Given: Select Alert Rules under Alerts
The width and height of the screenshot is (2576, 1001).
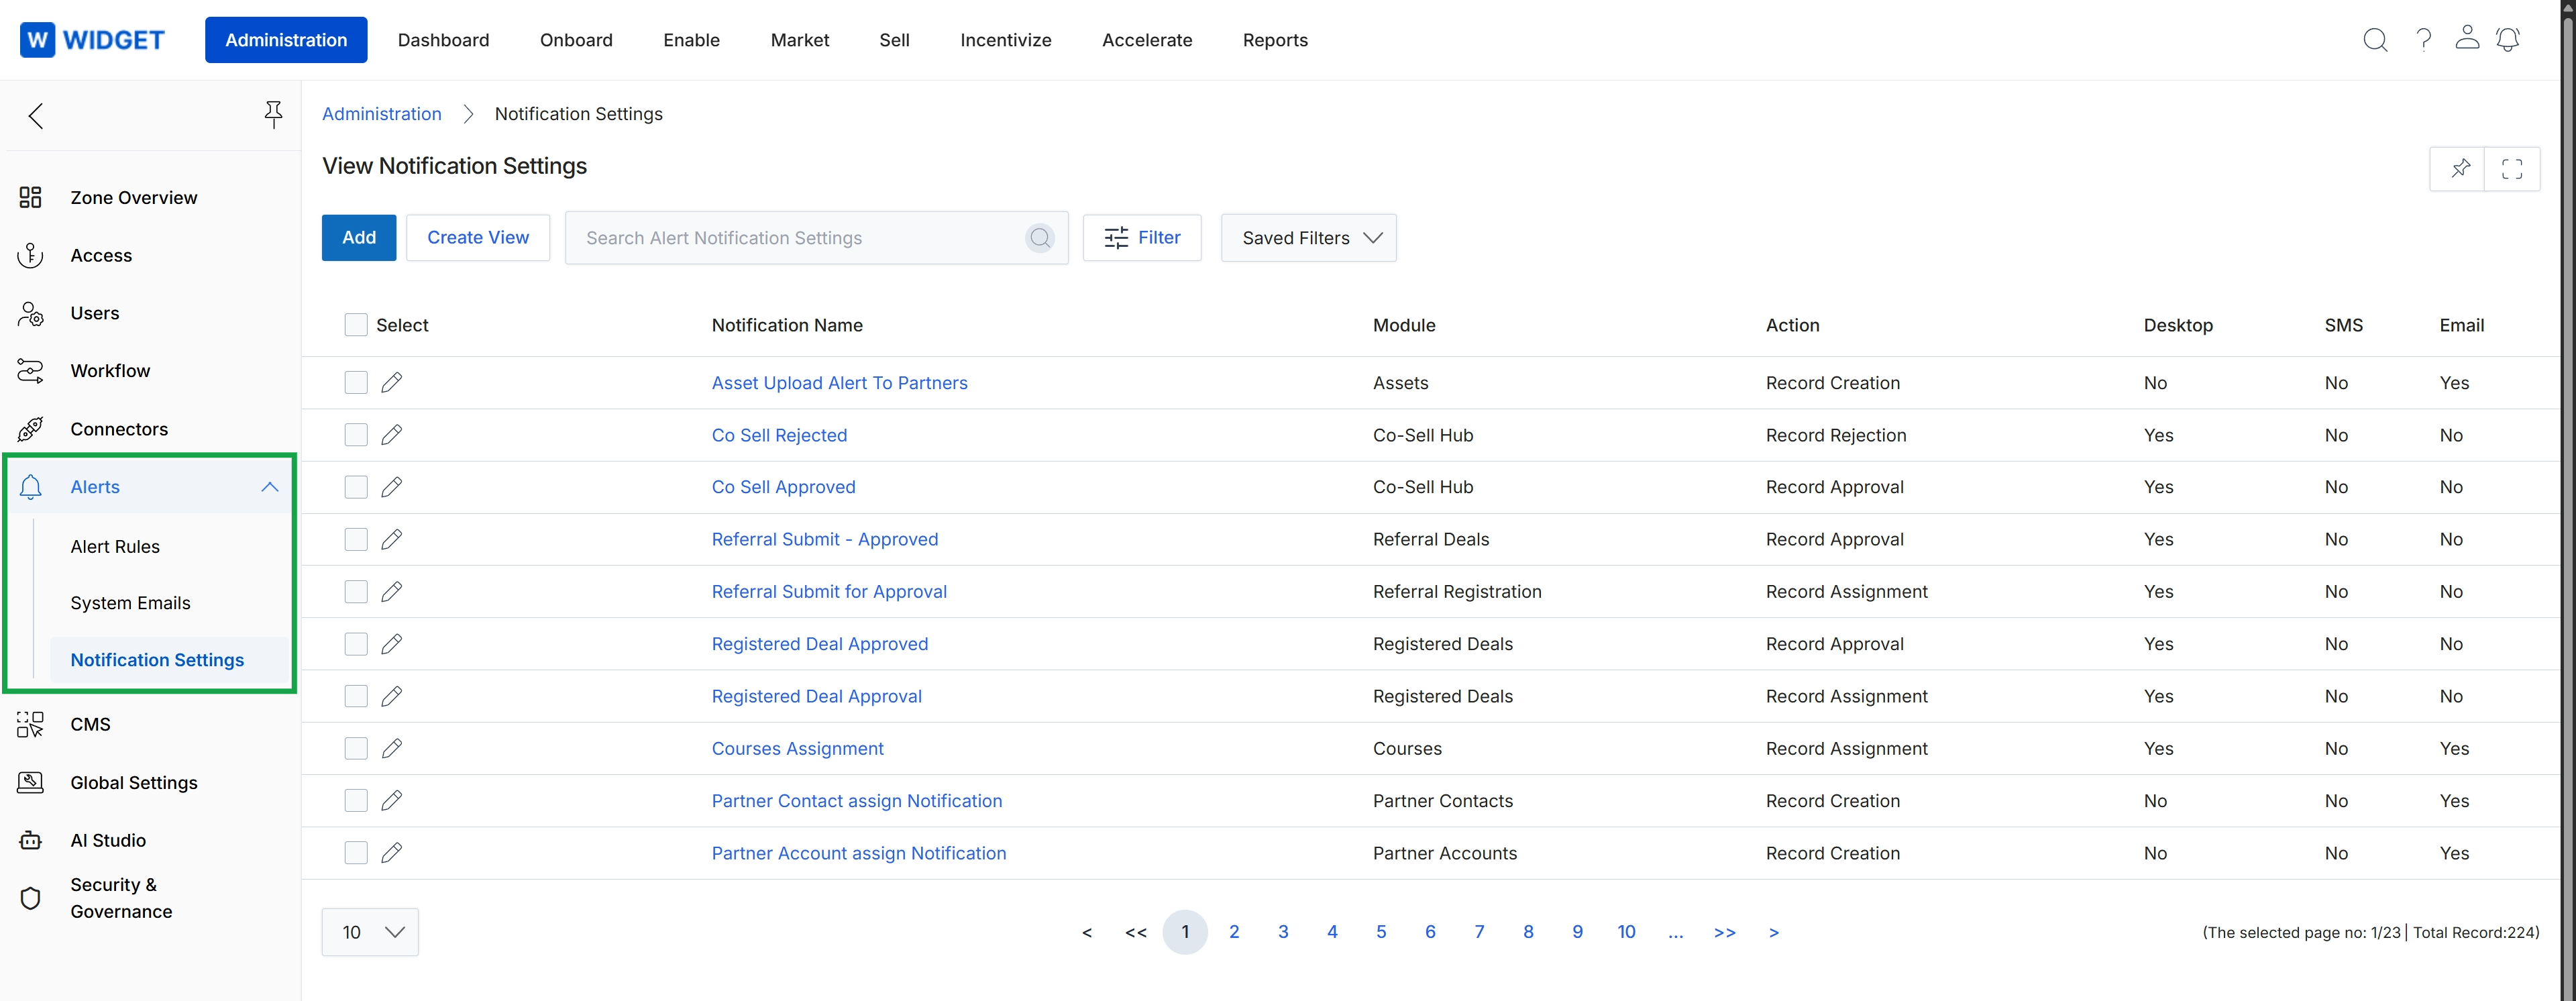Looking at the screenshot, I should point(115,547).
